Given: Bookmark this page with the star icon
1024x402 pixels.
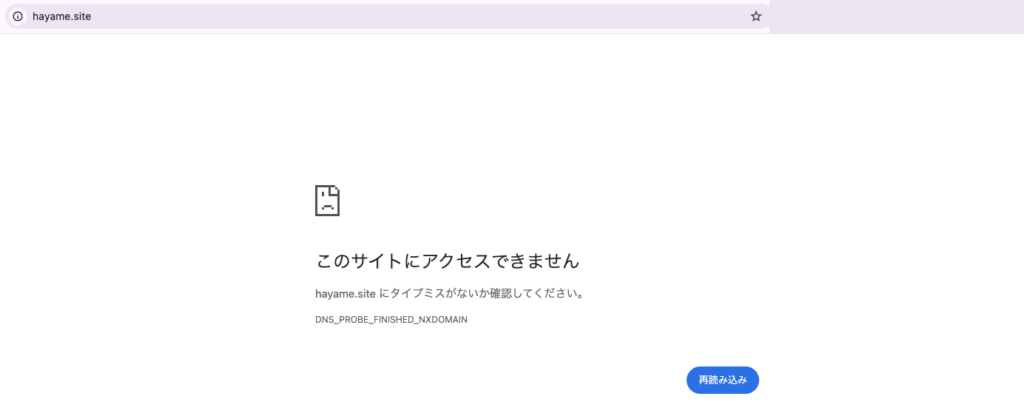Looking at the screenshot, I should tap(756, 16).
